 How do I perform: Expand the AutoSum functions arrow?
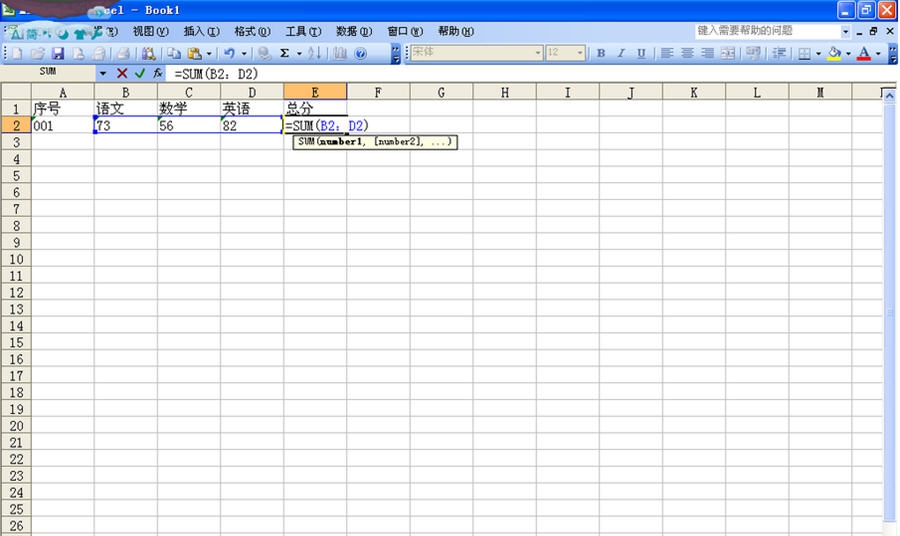pos(299,53)
